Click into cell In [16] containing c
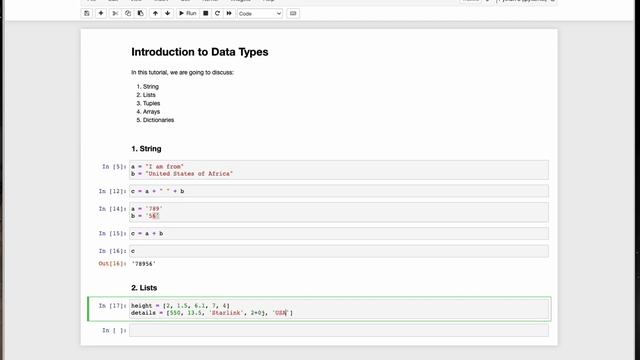The image size is (640, 360). (339, 251)
